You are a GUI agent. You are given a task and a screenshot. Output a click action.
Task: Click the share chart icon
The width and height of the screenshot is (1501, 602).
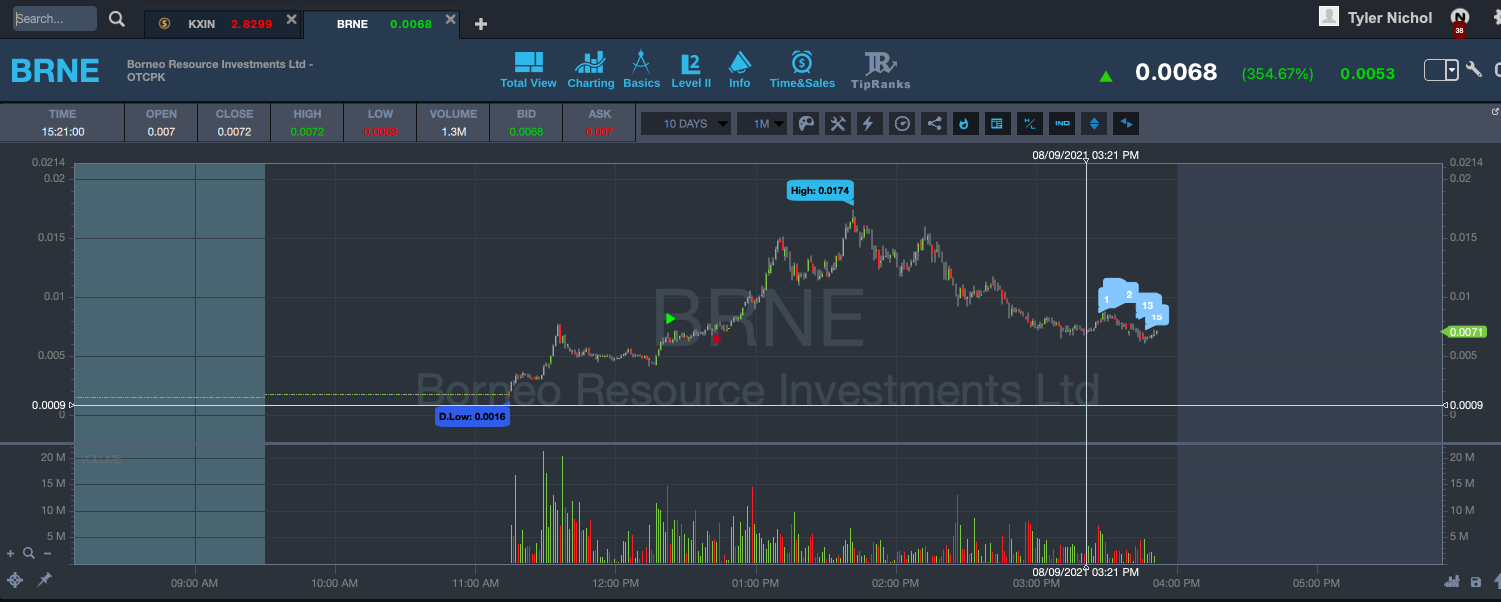pyautogui.click(x=934, y=124)
